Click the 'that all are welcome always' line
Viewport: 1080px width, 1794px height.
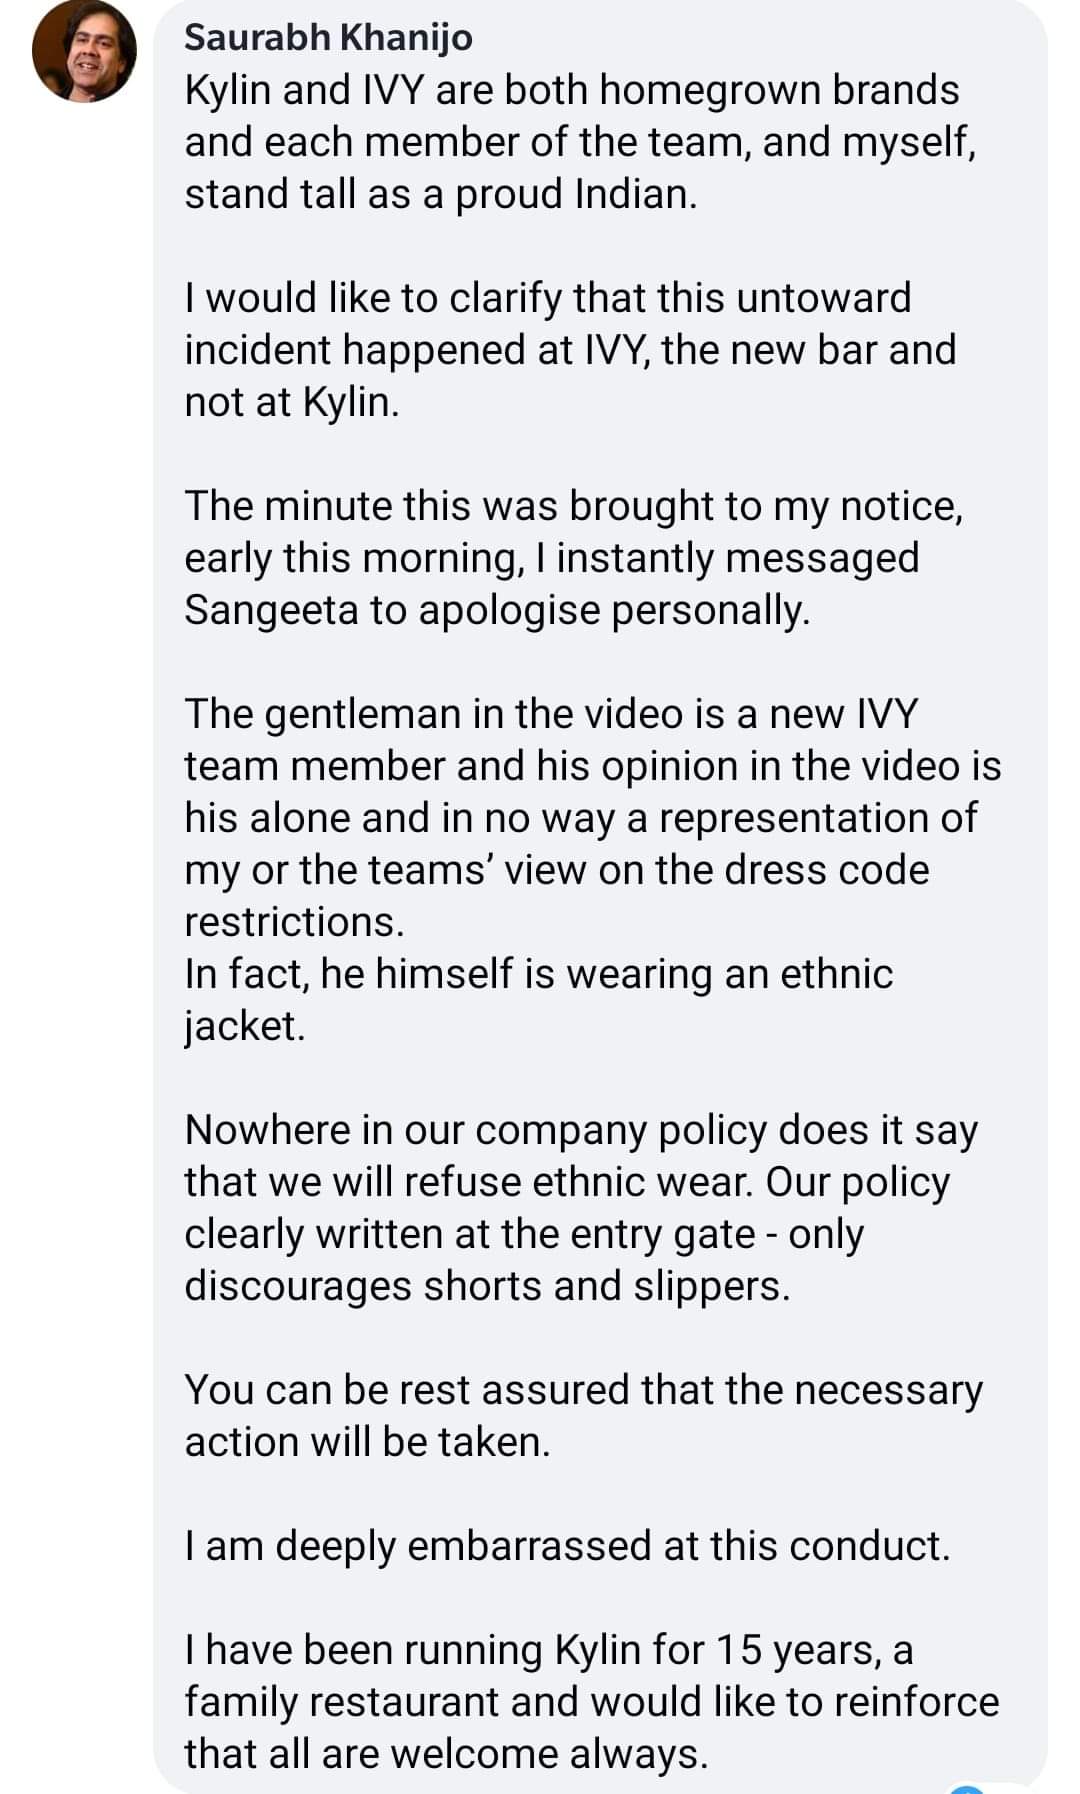[446, 1754]
